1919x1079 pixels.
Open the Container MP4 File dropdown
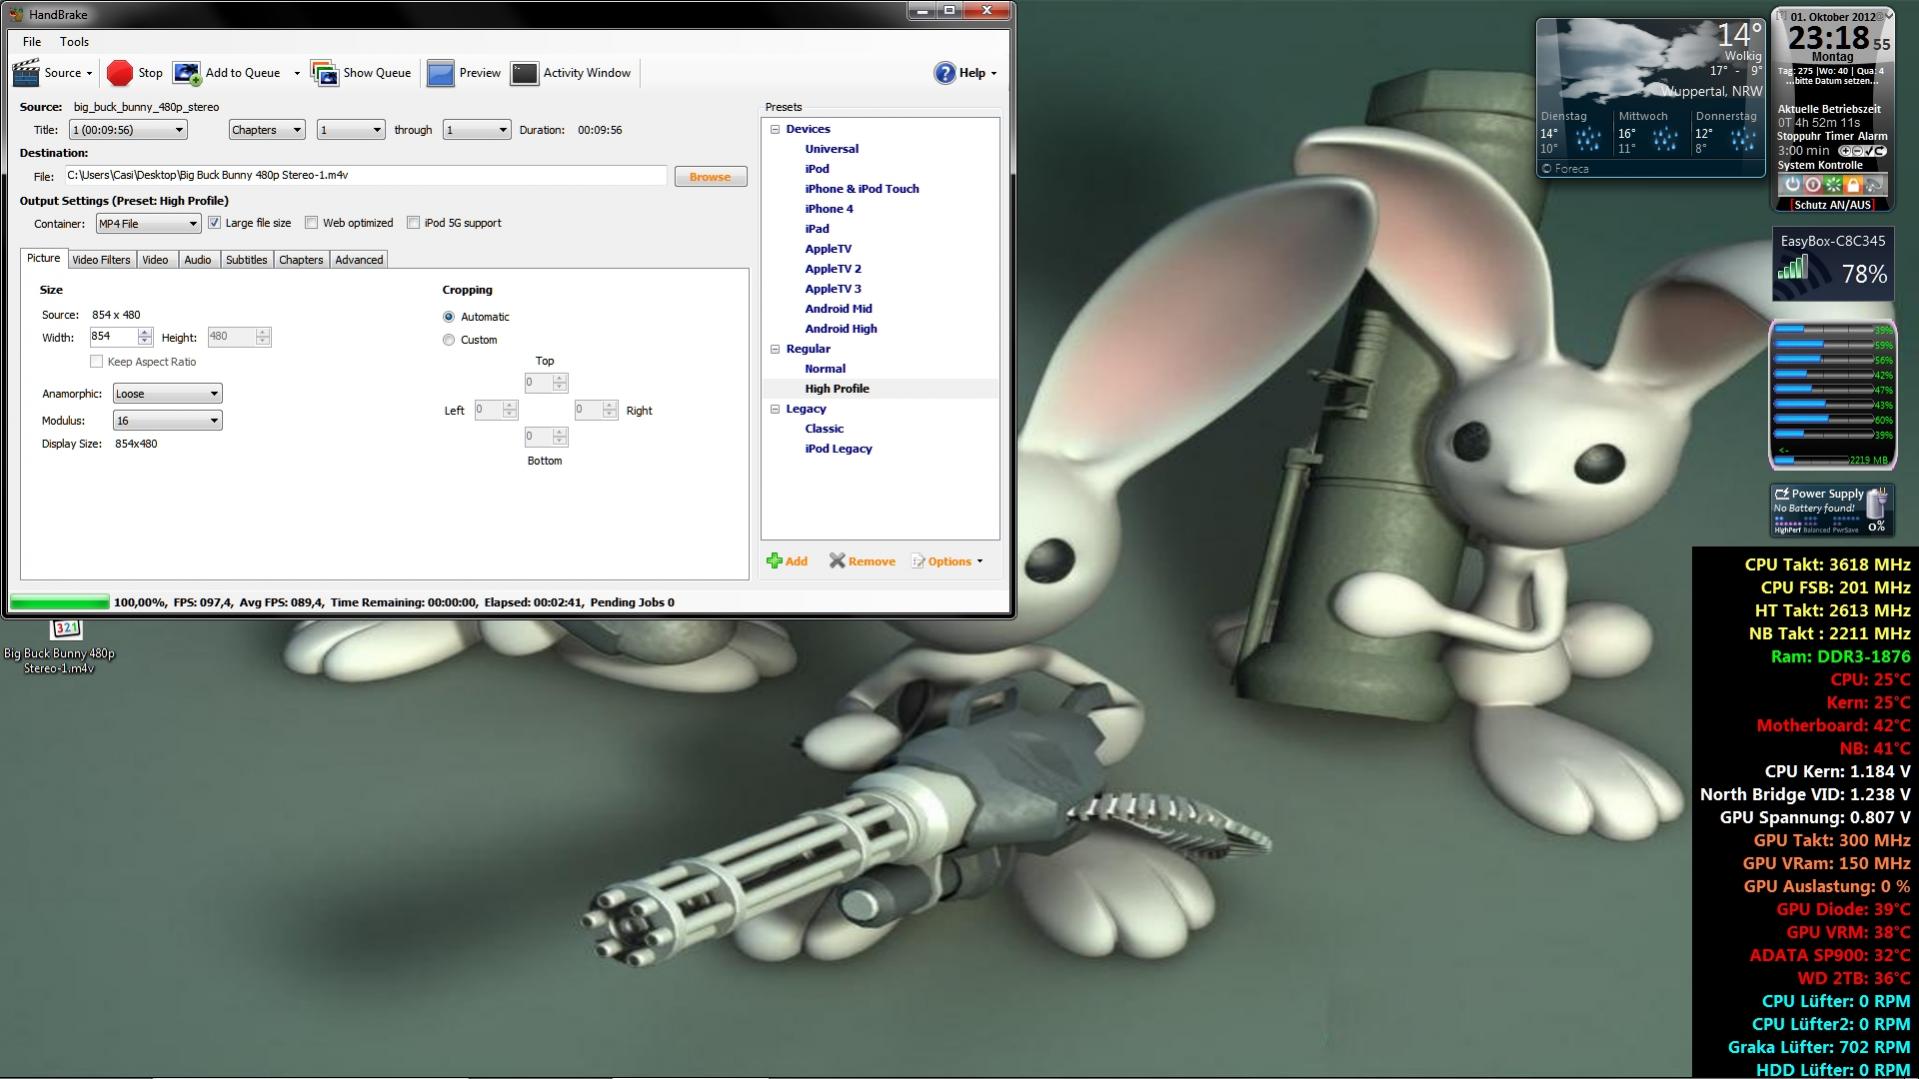[148, 224]
